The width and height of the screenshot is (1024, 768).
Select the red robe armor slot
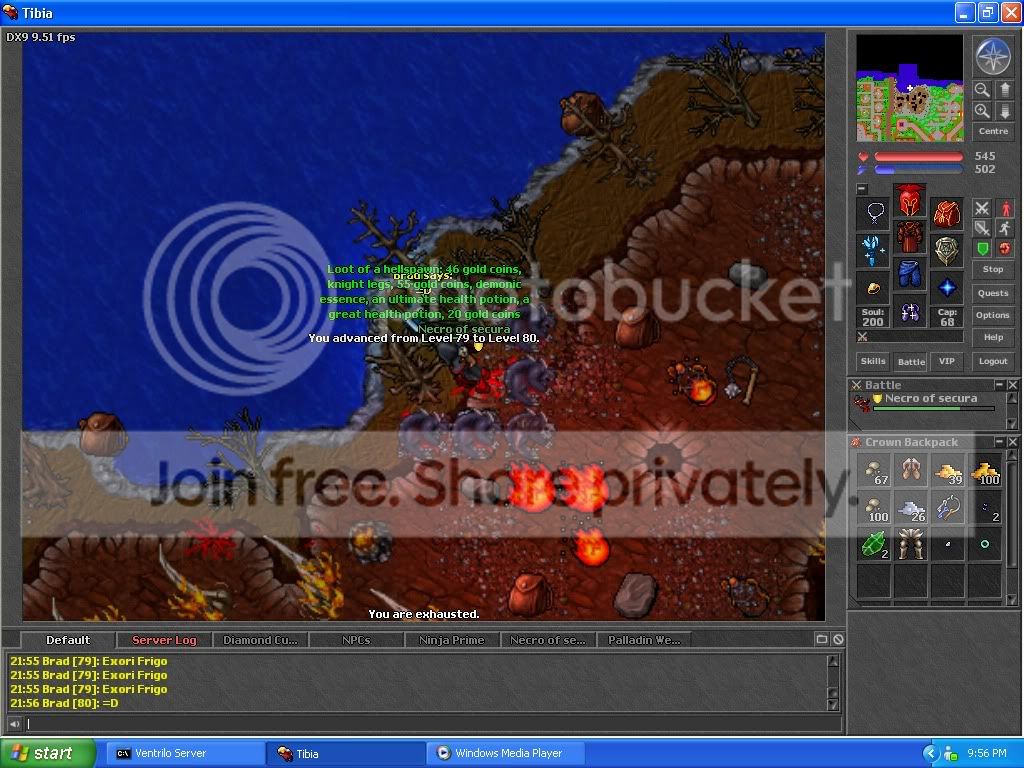tap(910, 237)
